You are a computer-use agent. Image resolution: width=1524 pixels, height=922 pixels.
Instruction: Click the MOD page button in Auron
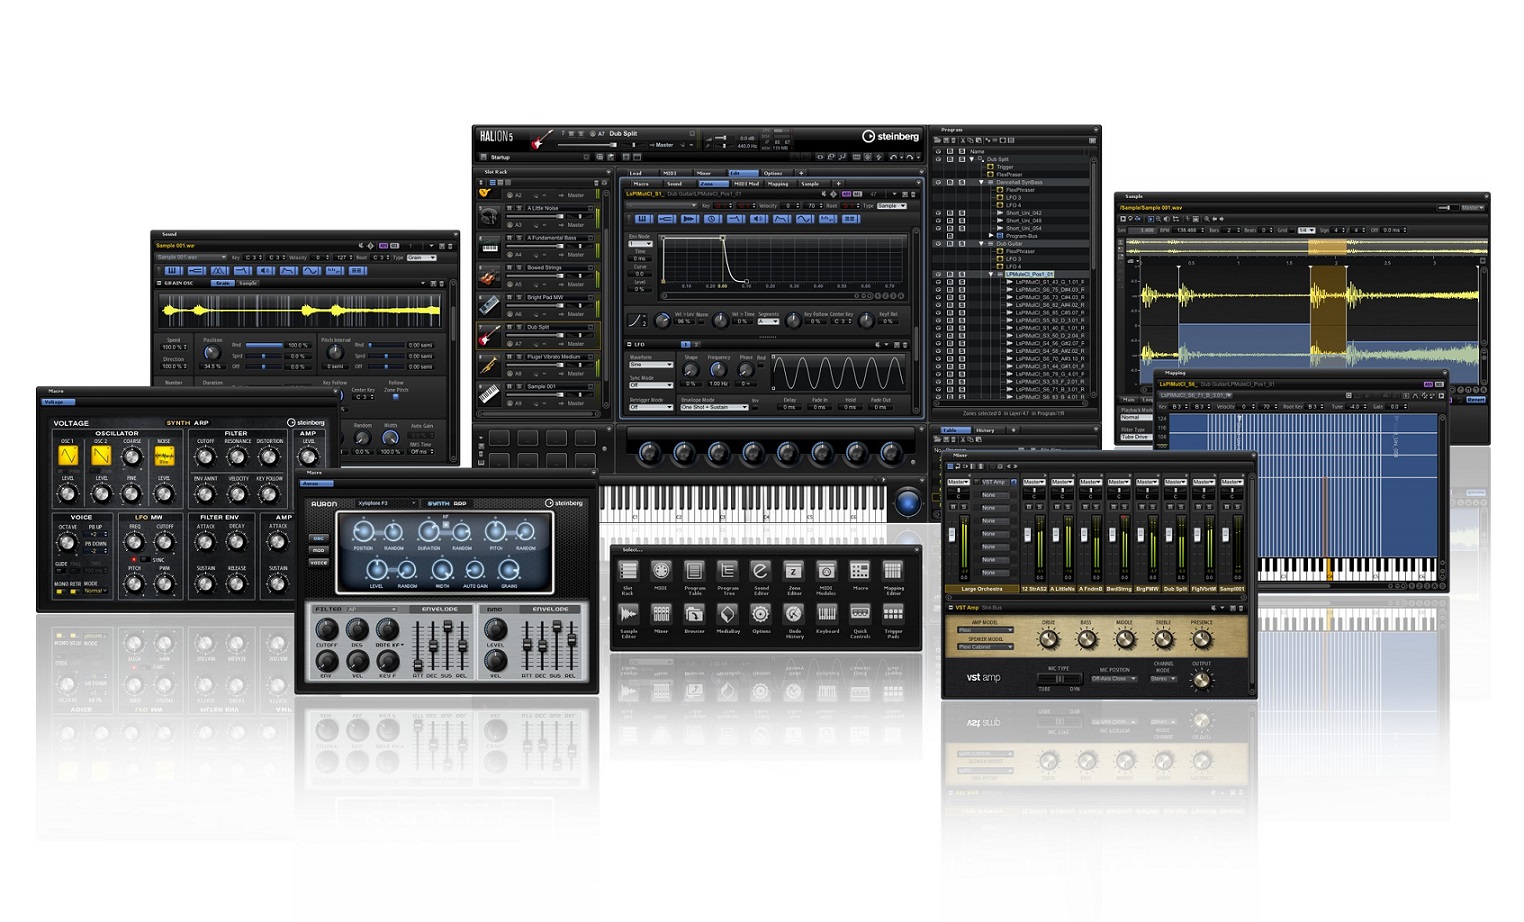click(318, 550)
